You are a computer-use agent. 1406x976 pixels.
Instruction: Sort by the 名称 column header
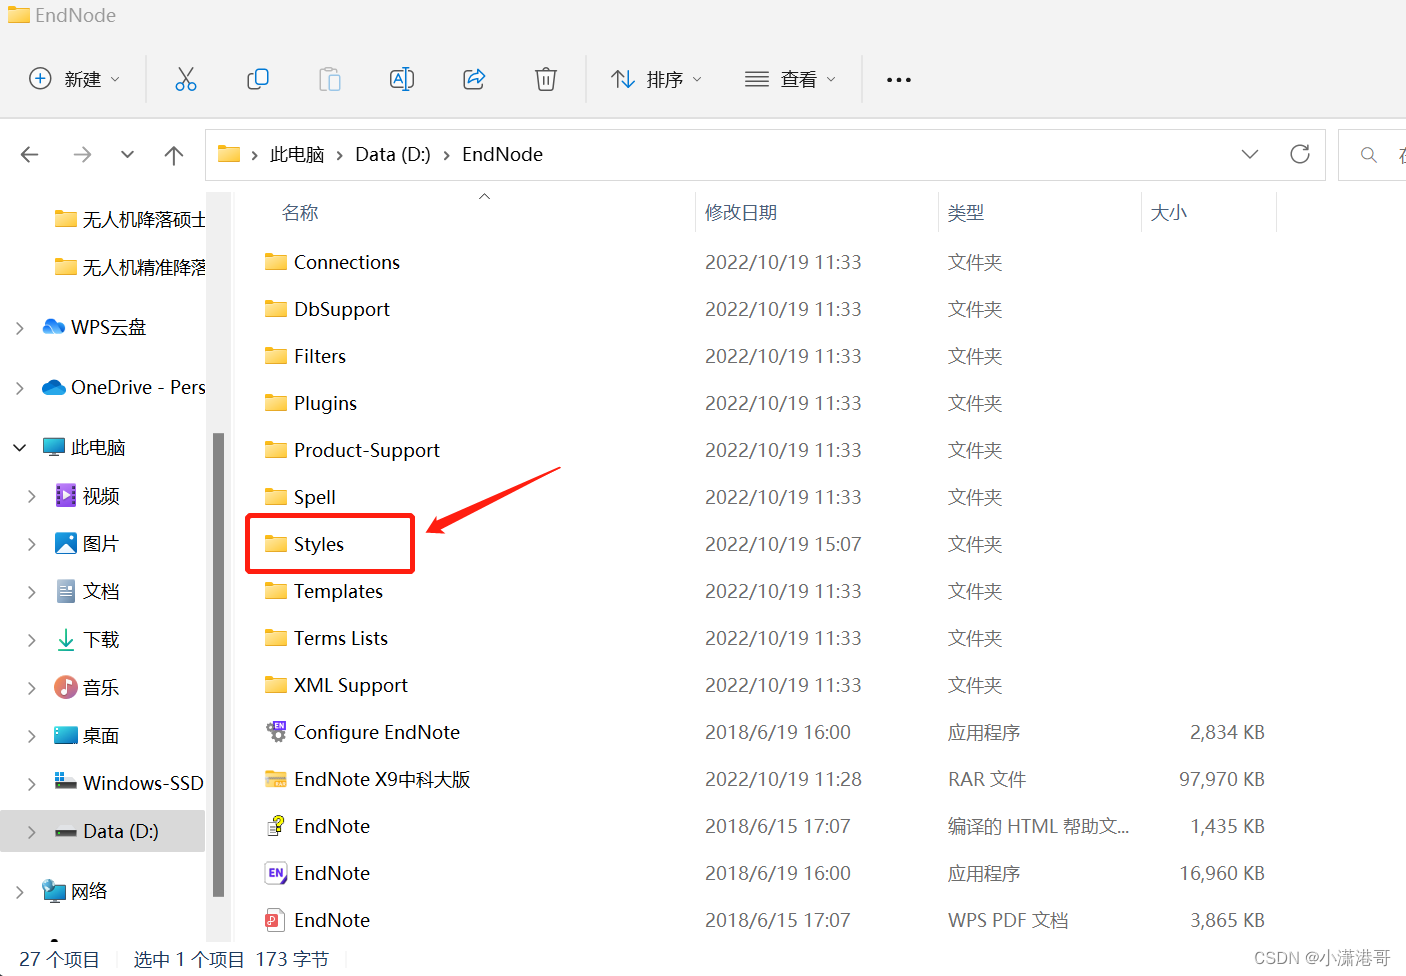(300, 212)
